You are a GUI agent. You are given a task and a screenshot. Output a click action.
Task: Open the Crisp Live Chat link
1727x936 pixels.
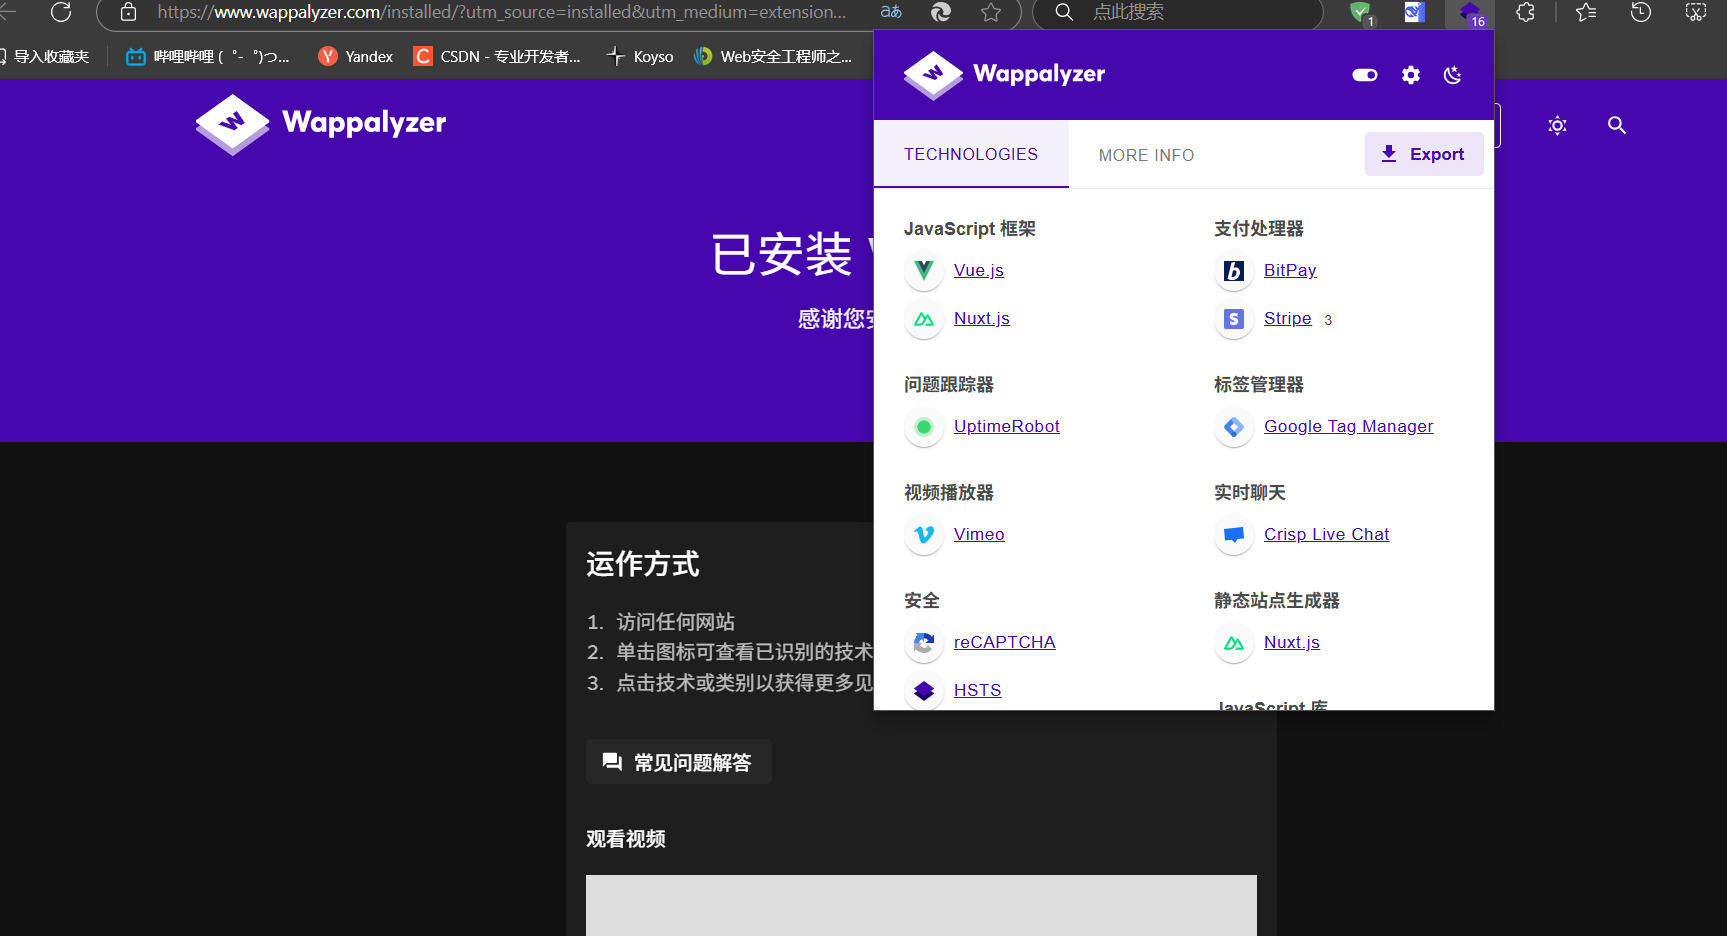[x=1326, y=534]
